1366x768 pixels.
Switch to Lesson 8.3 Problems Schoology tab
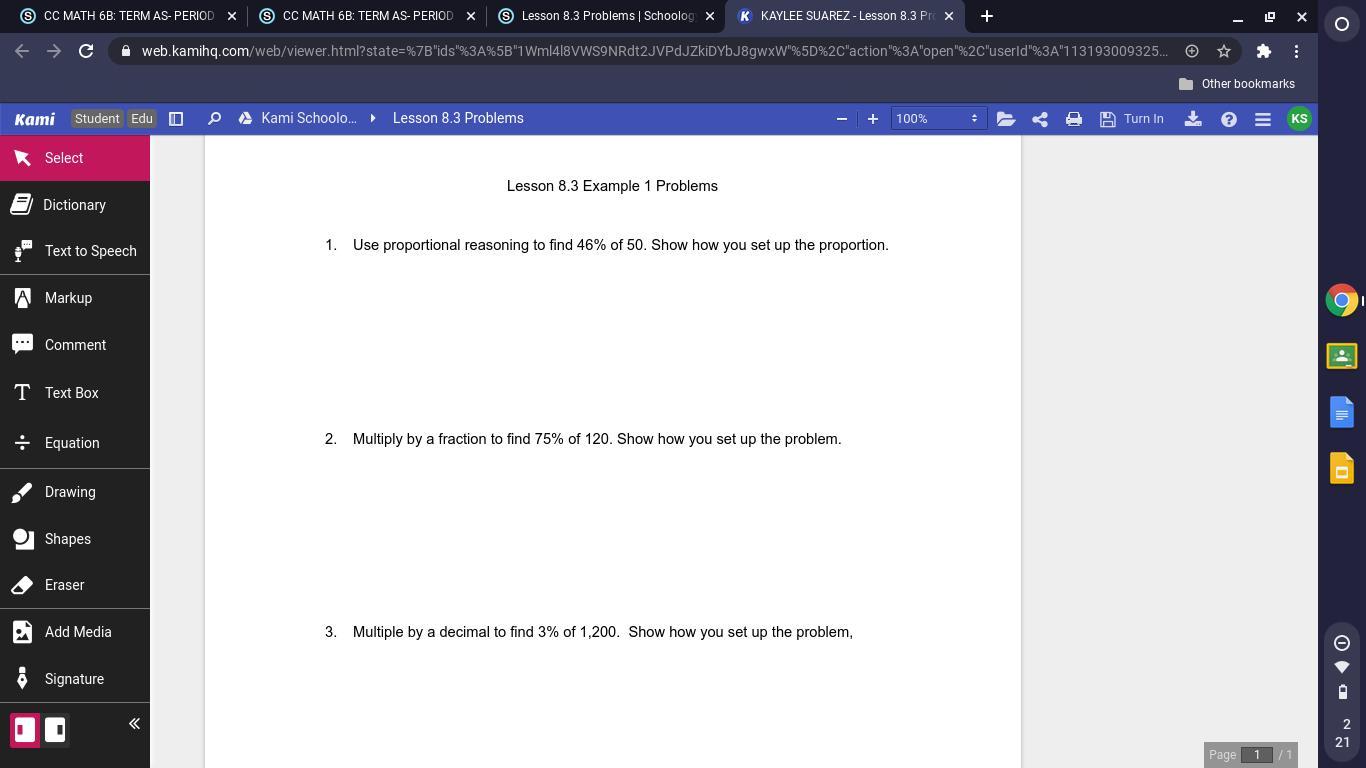click(x=606, y=16)
